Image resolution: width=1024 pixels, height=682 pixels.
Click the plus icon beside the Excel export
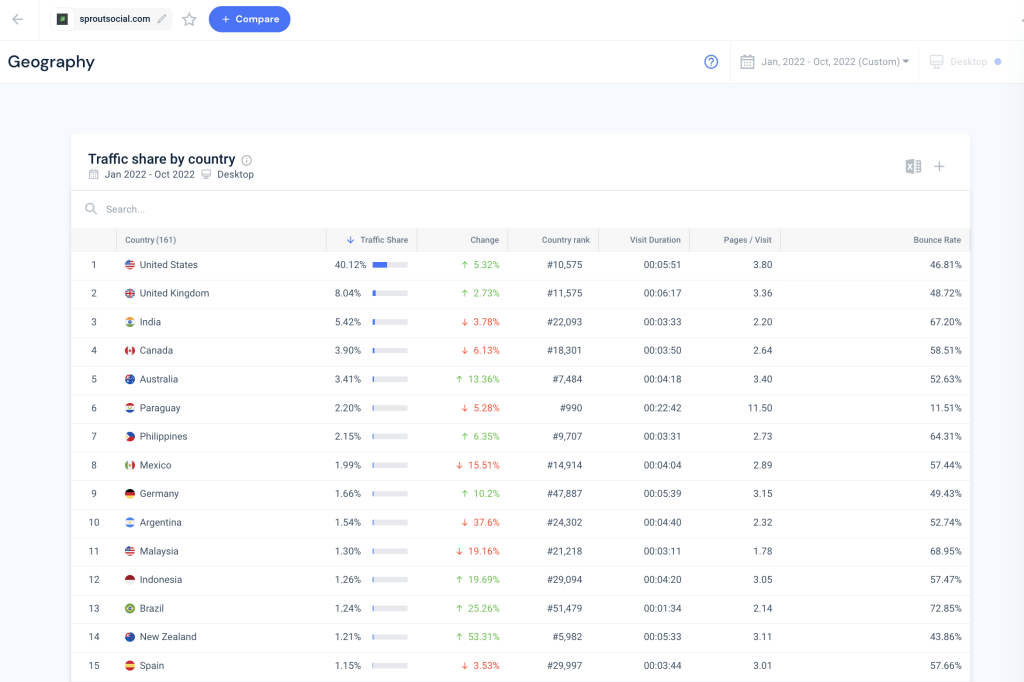(x=940, y=166)
